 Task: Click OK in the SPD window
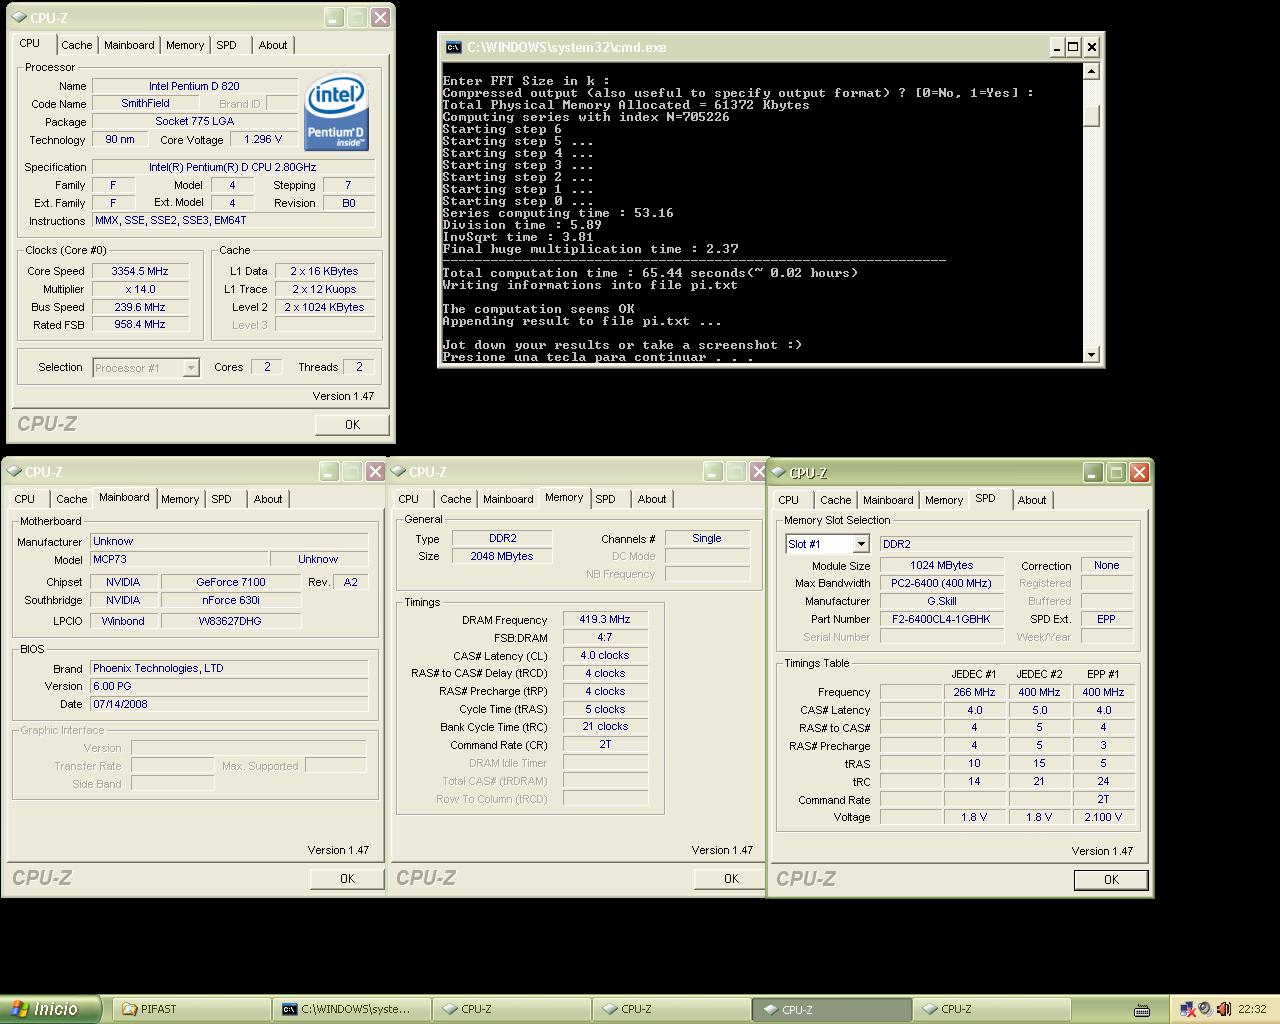pos(1111,880)
